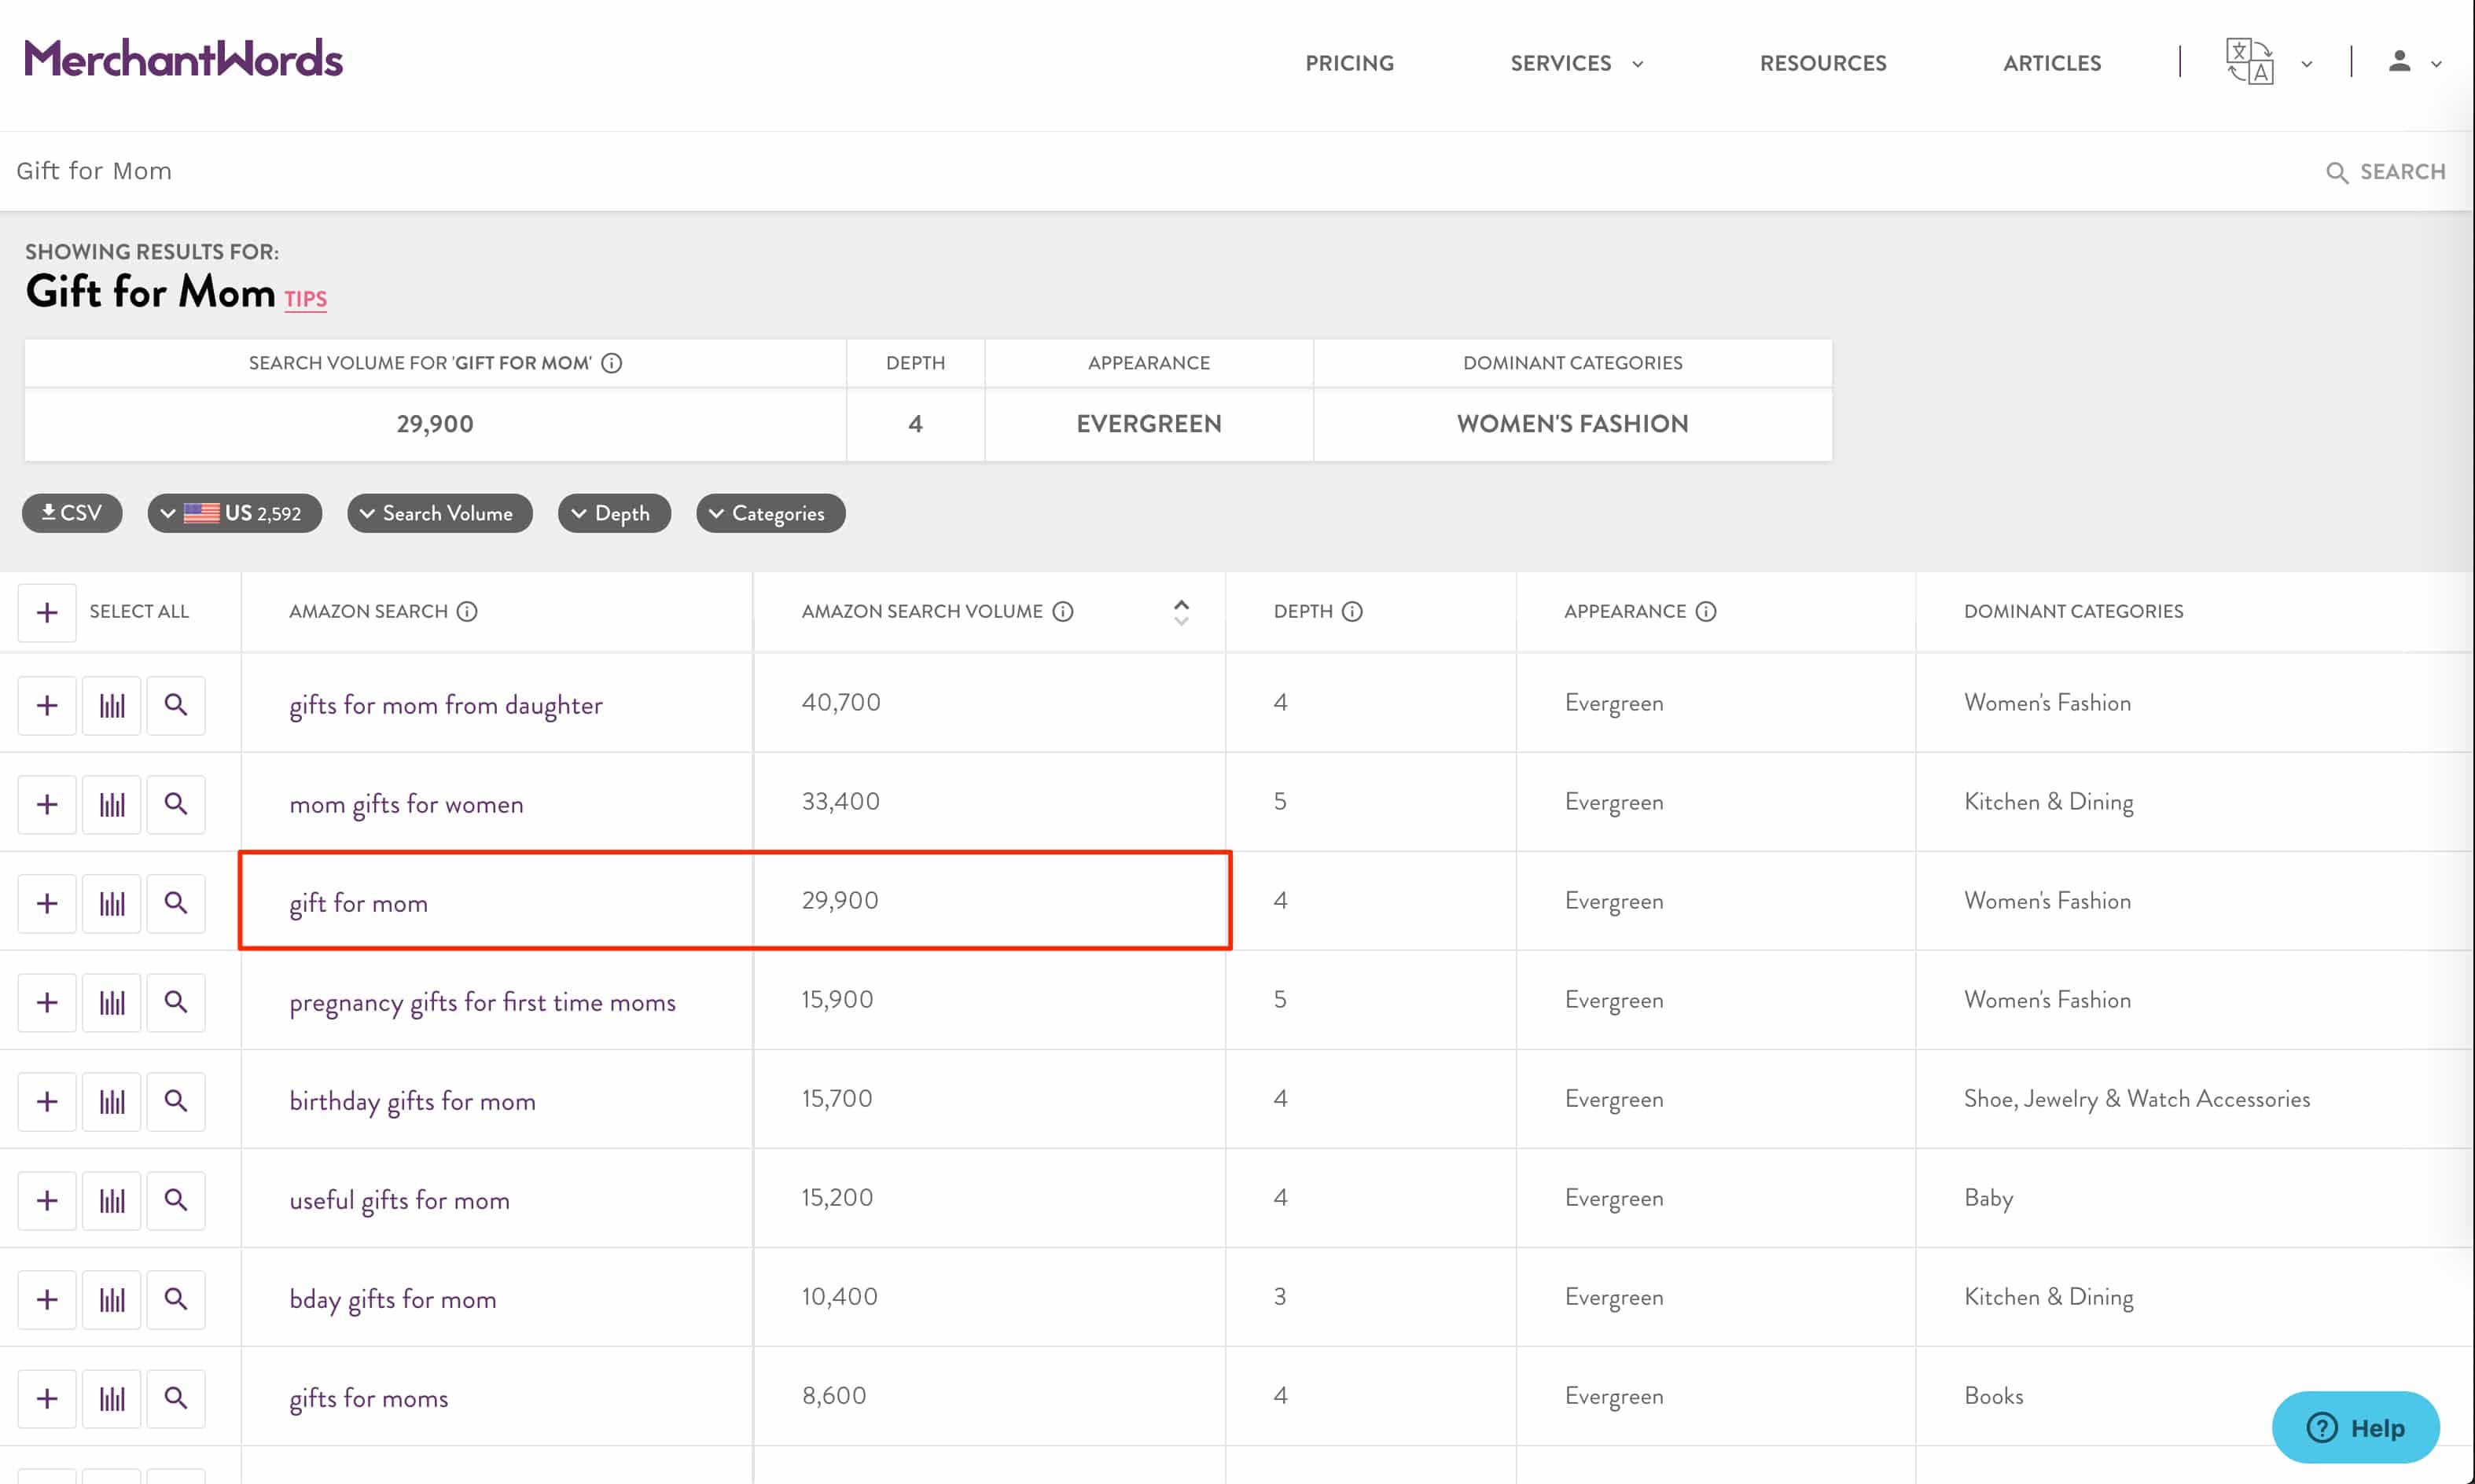Click info icon beside Amazon Search Volume header
This screenshot has width=2475, height=1484.
click(x=1063, y=611)
